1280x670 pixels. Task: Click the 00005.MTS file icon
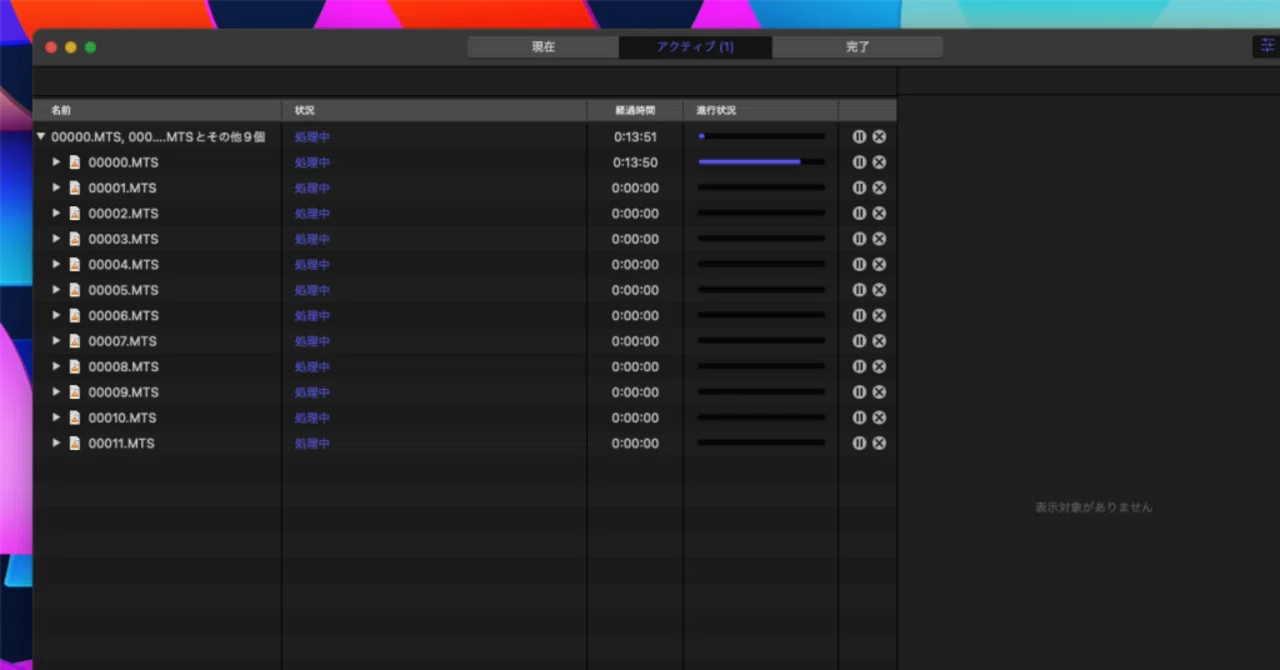coord(74,290)
